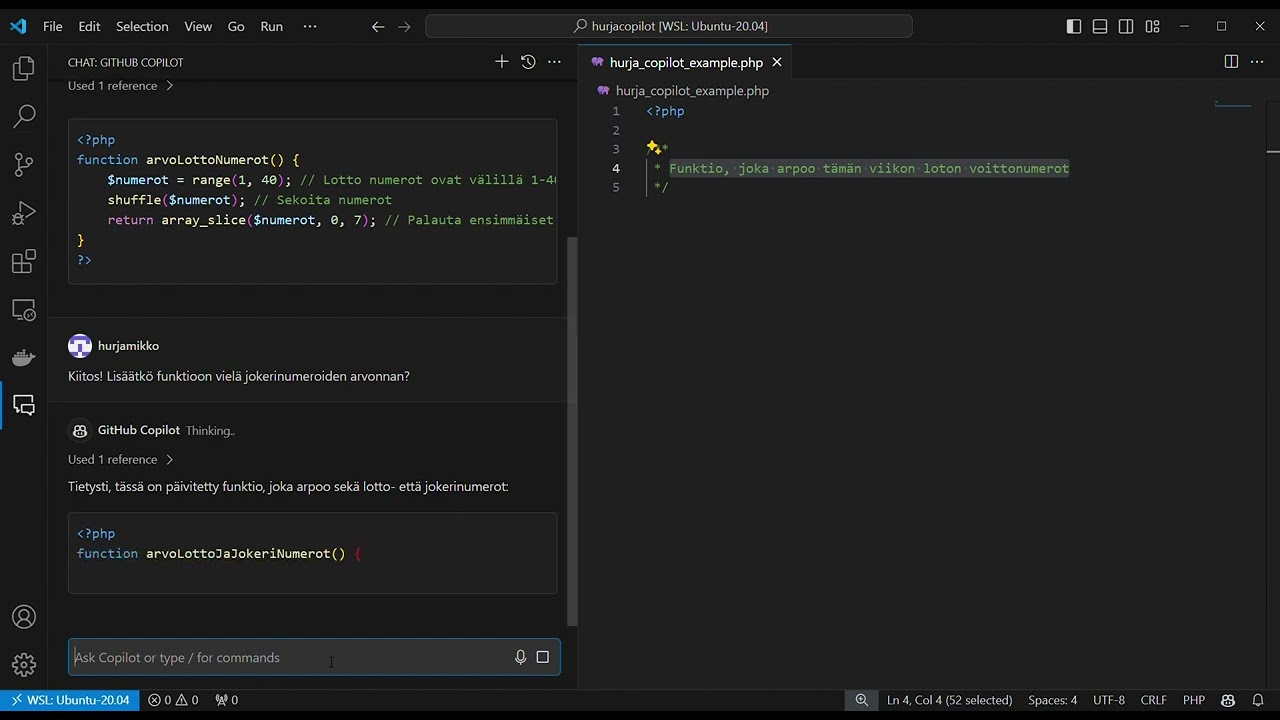1280x720 pixels.
Task: Toggle the bottom panel visibility
Action: tap(1100, 27)
